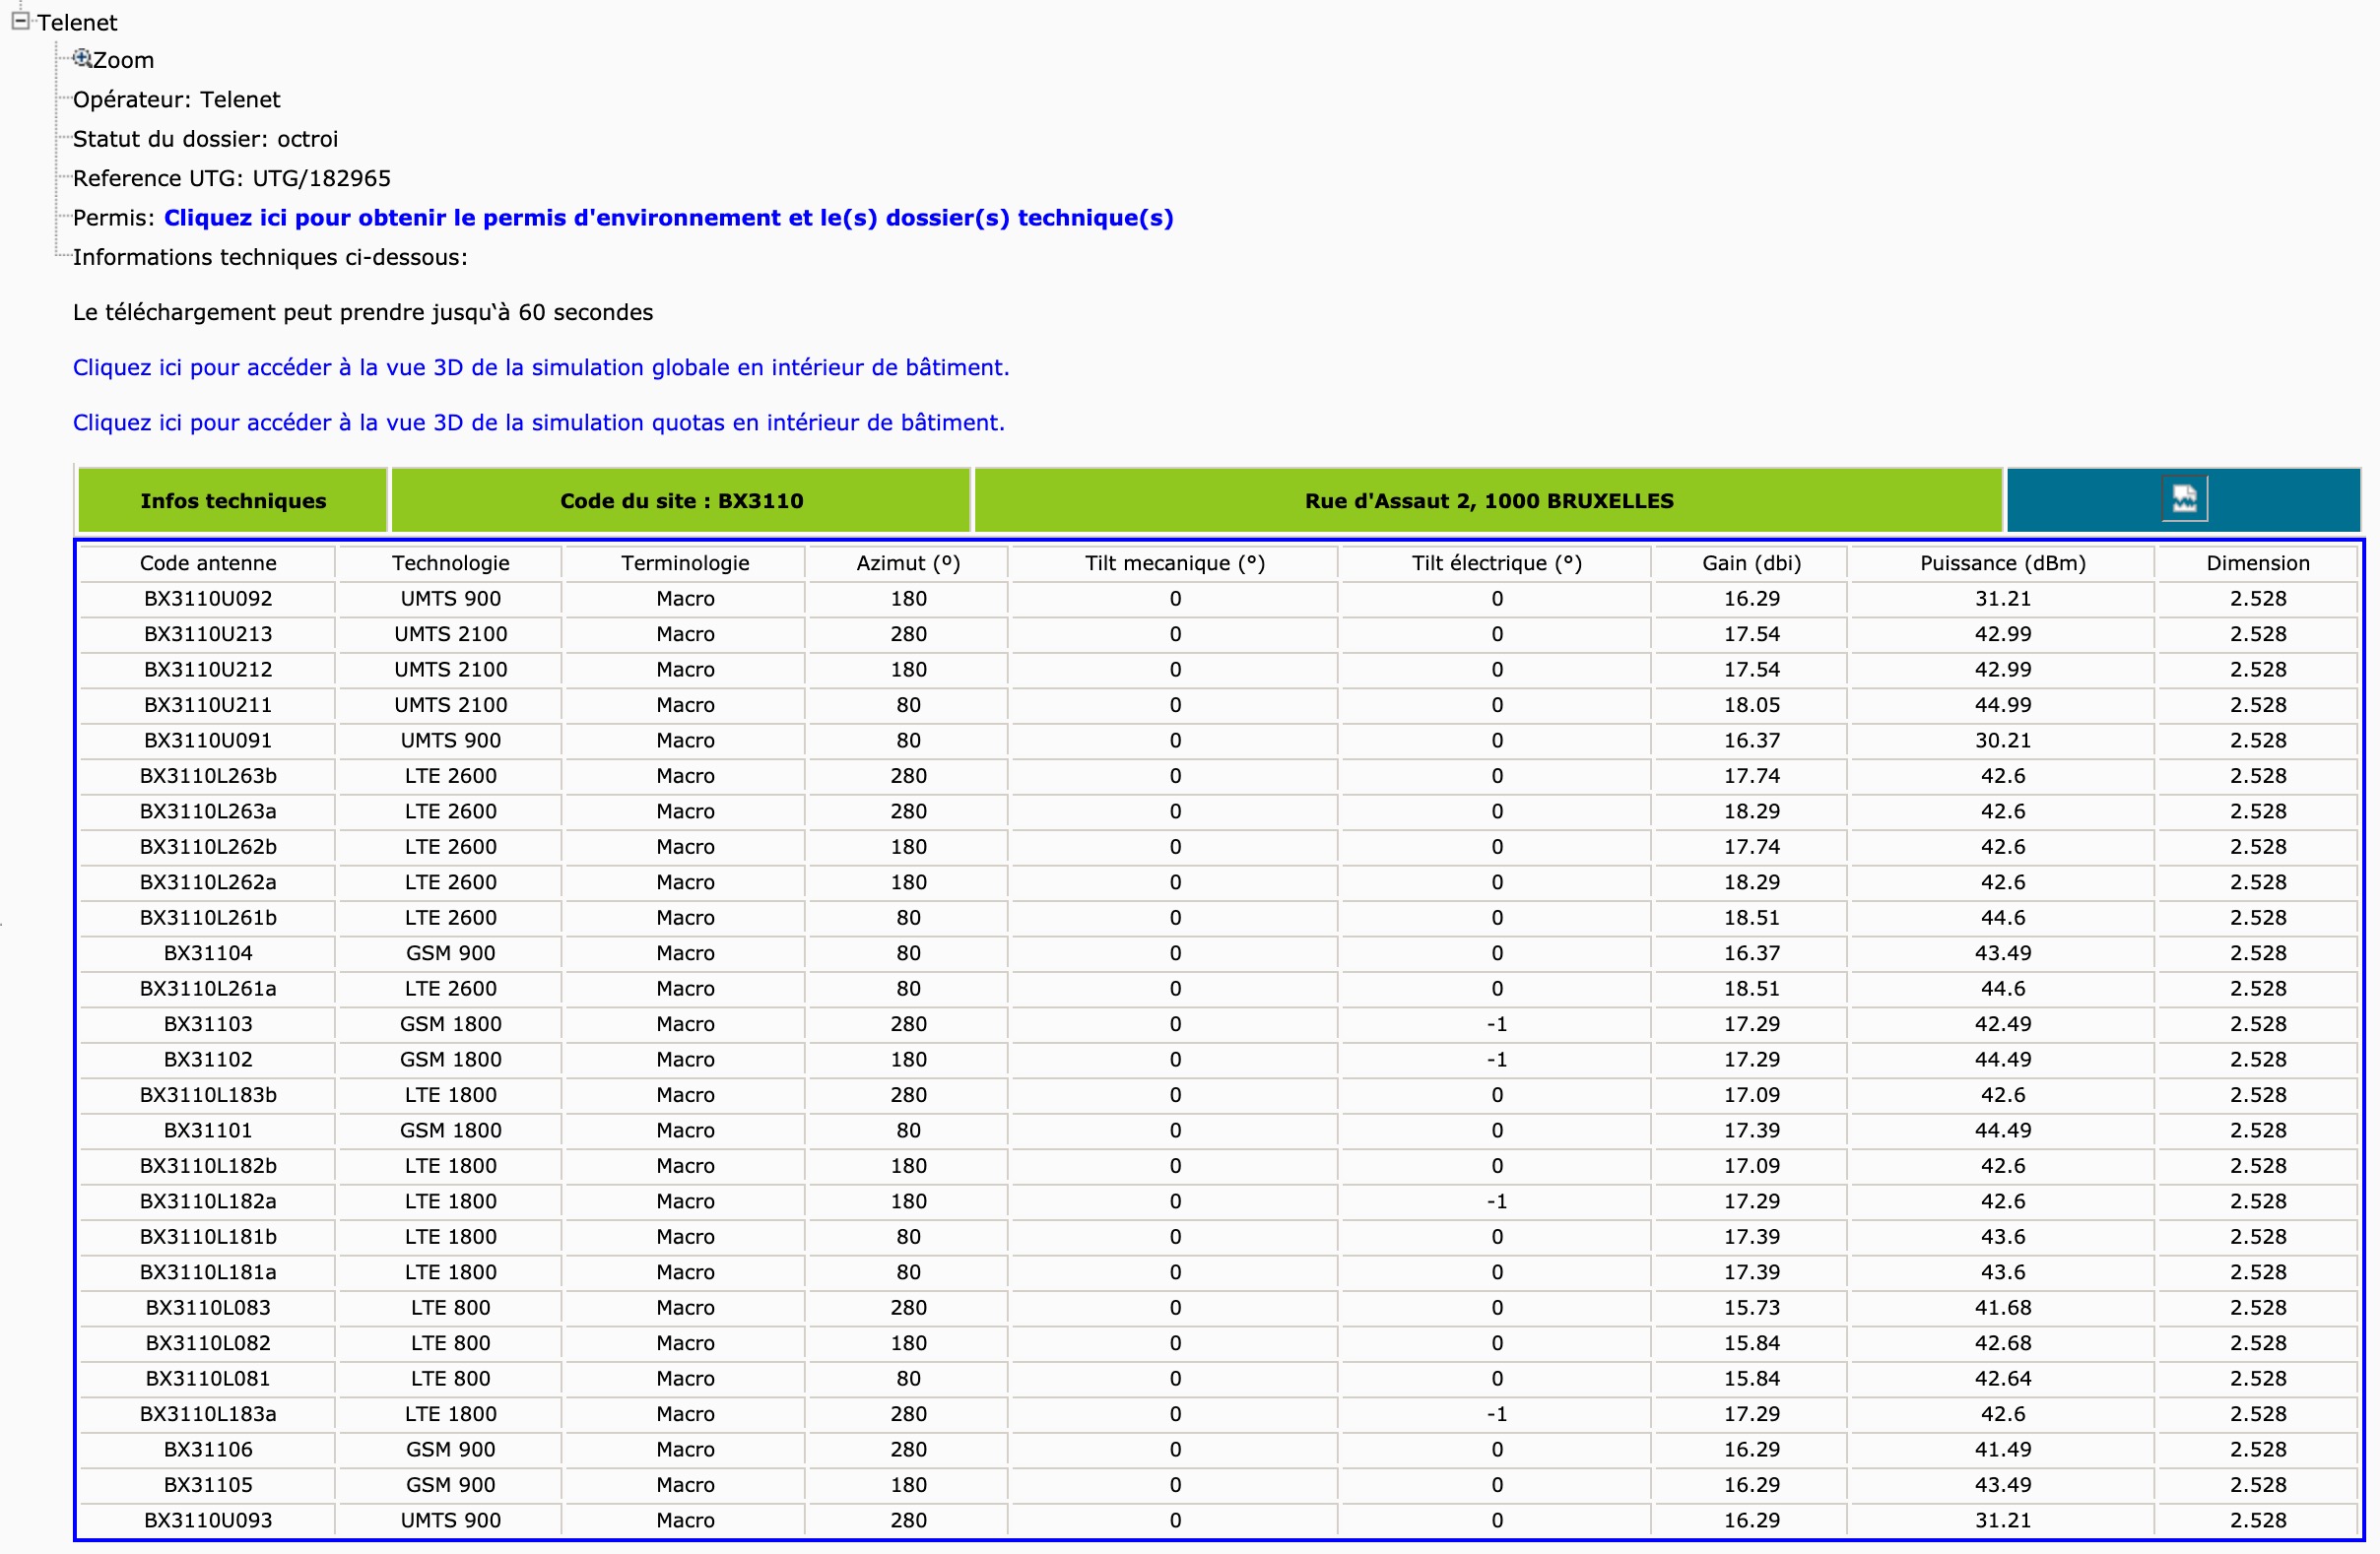
Task: Click gain value 16.37 in BX3110U091 row
Action: tap(1751, 741)
